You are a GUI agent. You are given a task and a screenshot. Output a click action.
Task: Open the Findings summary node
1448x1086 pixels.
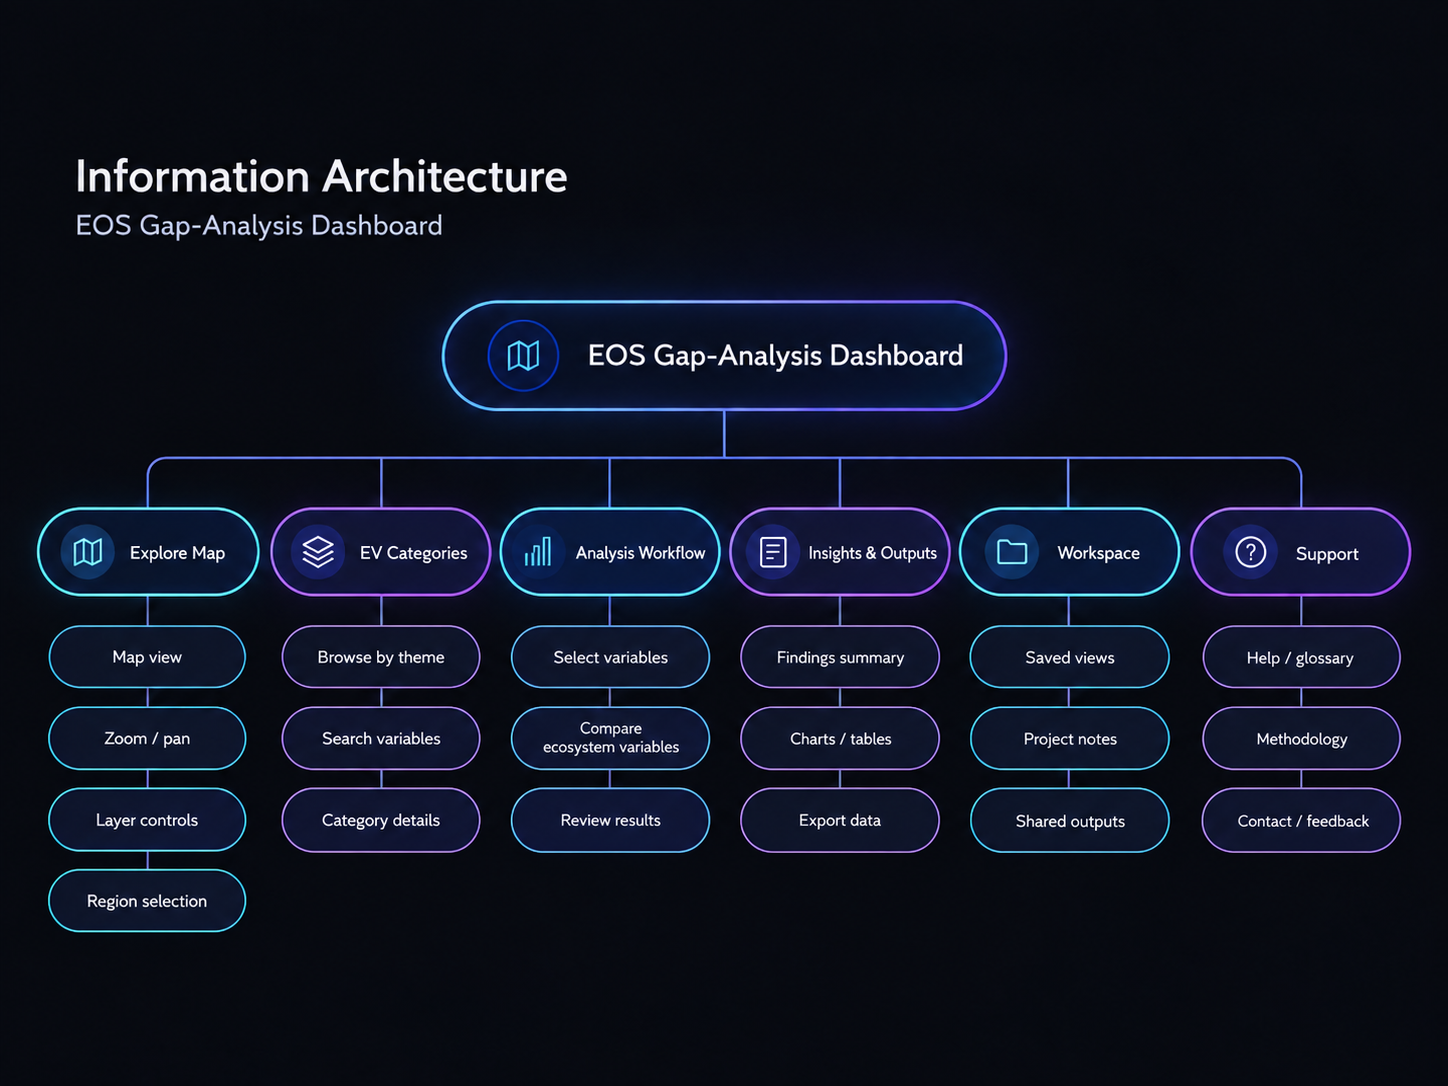(x=840, y=657)
